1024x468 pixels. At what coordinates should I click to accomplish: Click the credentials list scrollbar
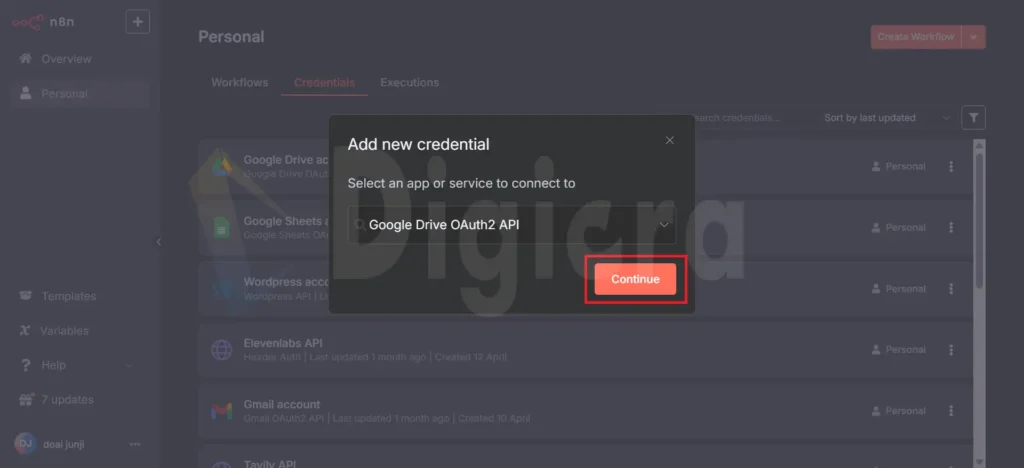(978, 219)
